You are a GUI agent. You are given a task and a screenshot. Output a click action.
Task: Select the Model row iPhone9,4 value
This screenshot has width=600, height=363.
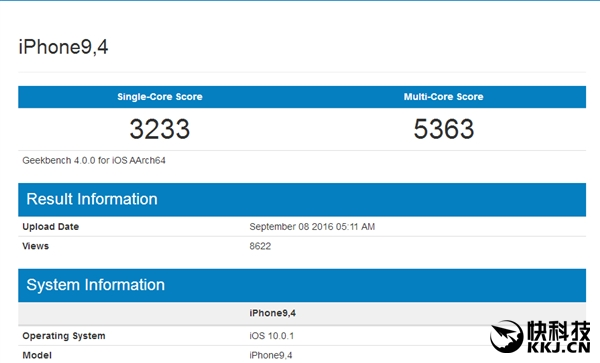coord(271,355)
